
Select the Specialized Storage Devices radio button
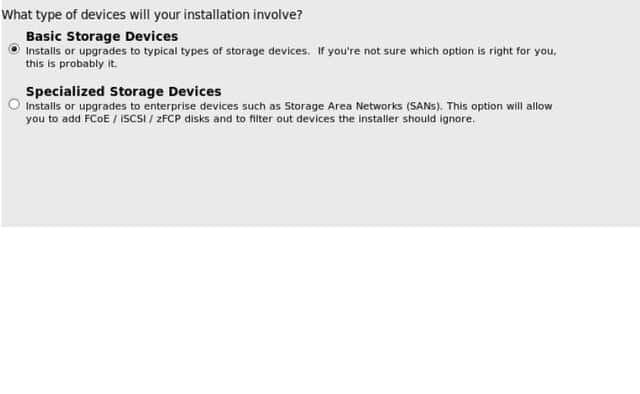point(14,105)
